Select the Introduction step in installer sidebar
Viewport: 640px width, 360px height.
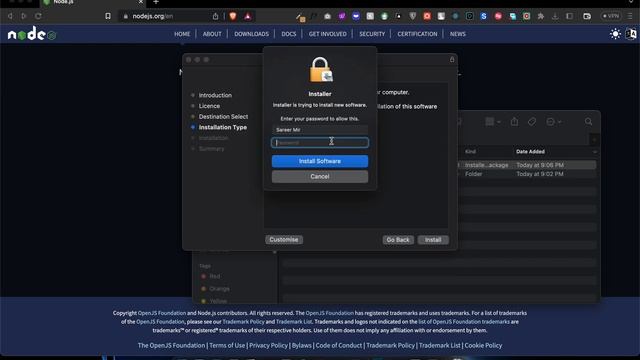[215, 95]
